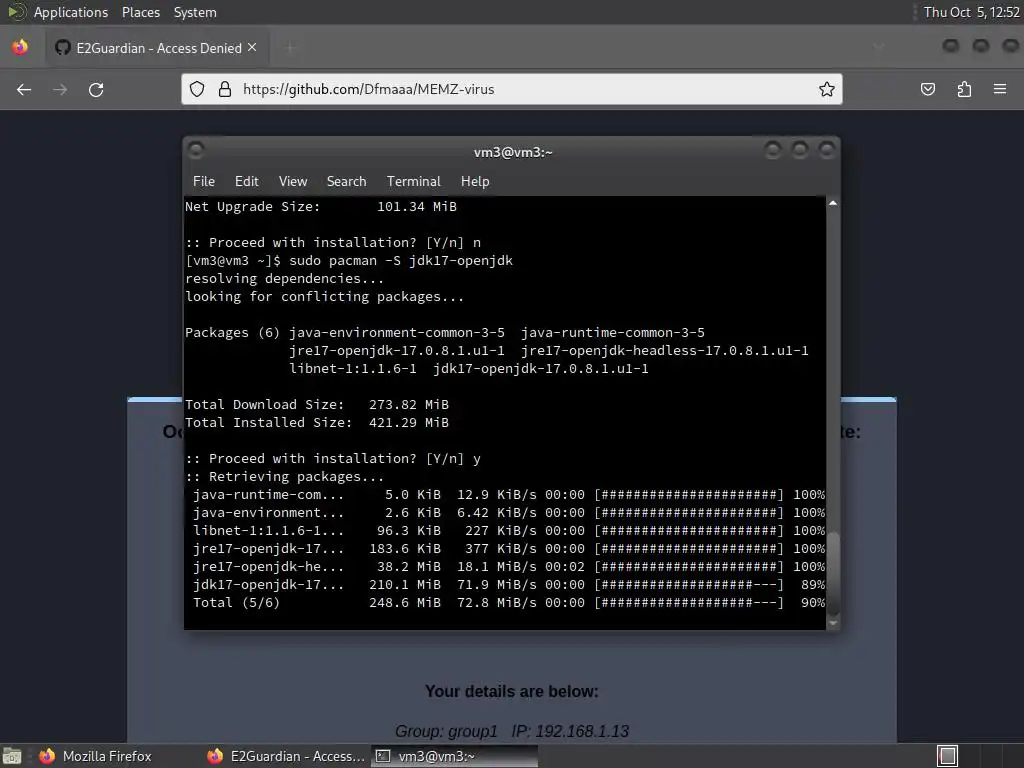Image resolution: width=1024 pixels, height=768 pixels.
Task: Open the Firefox hamburger application menu
Action: tap(1000, 89)
